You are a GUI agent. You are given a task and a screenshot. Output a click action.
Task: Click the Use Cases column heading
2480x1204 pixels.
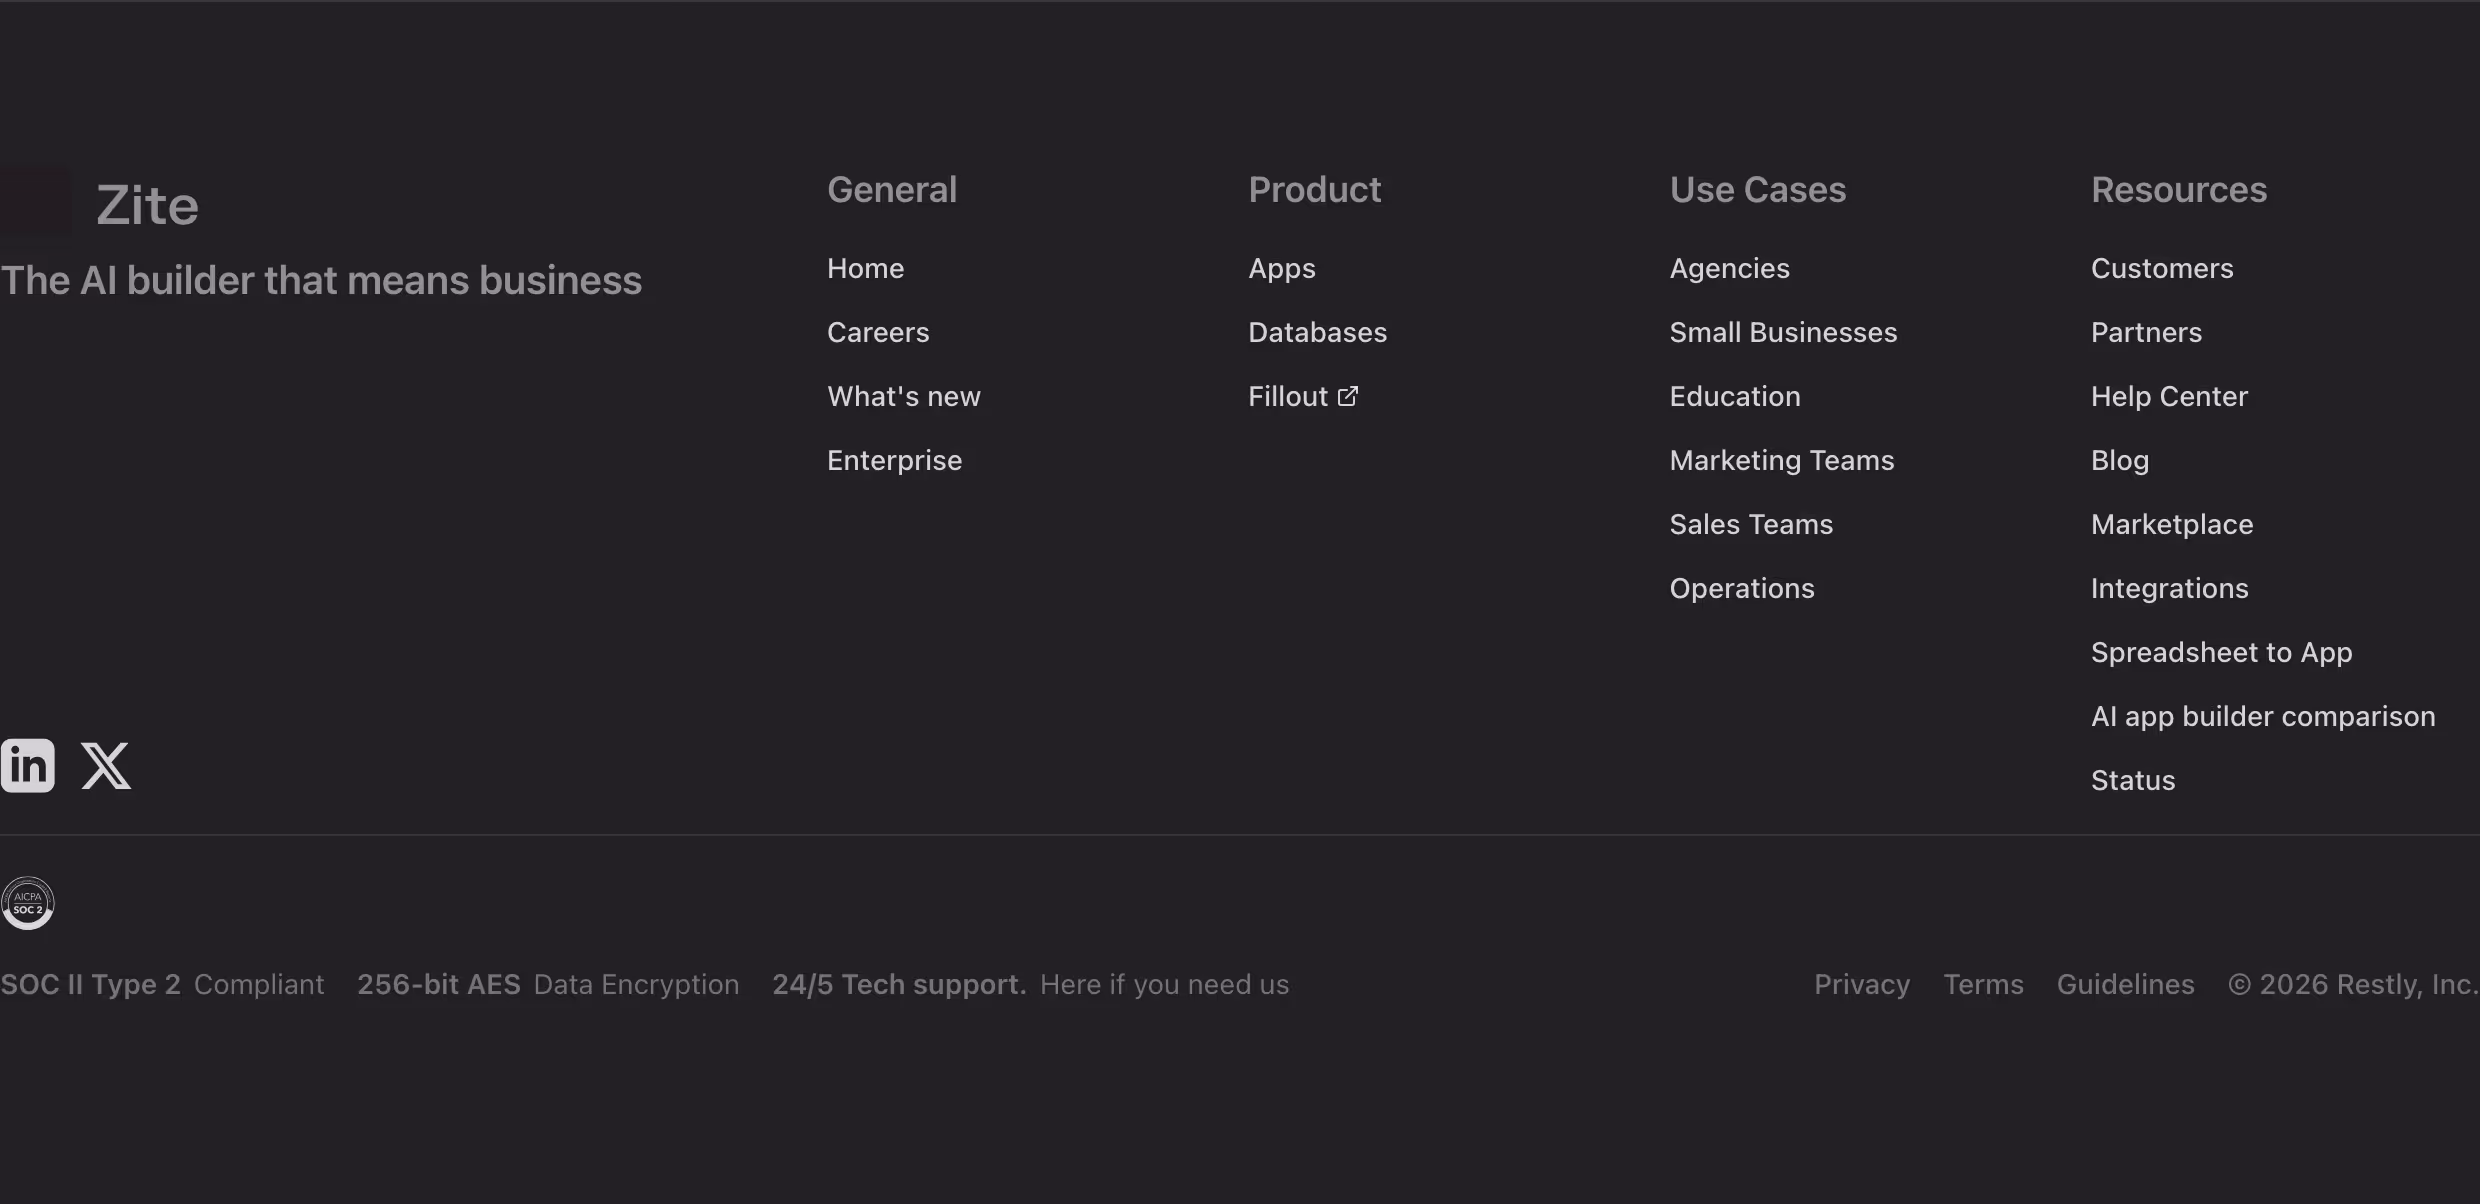pos(1758,189)
